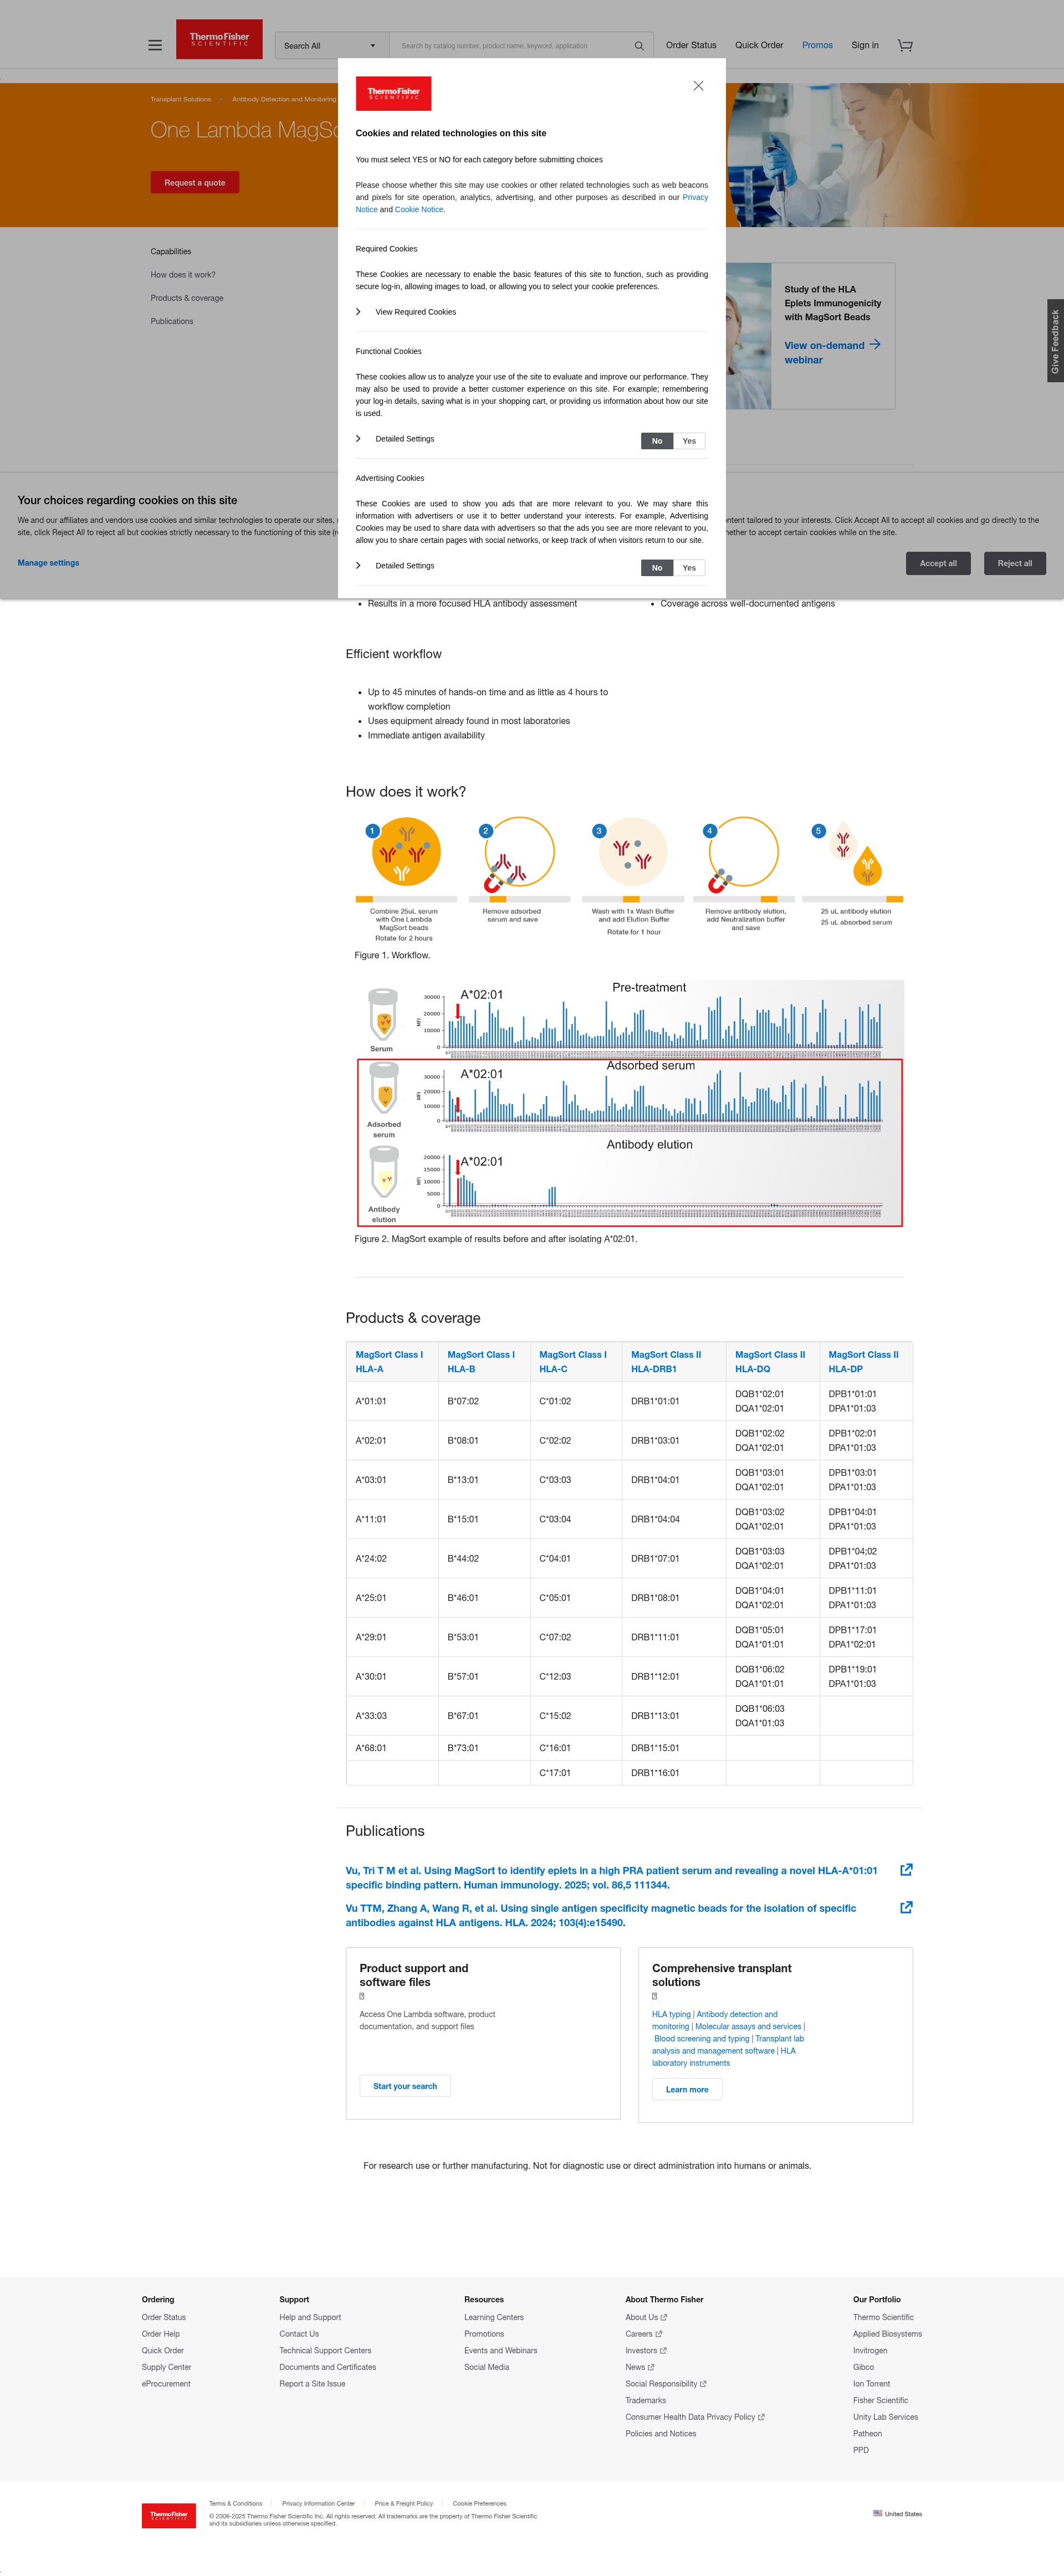This screenshot has width=1064, height=2576.
Task: Open Quick Order in header
Action: (x=759, y=45)
